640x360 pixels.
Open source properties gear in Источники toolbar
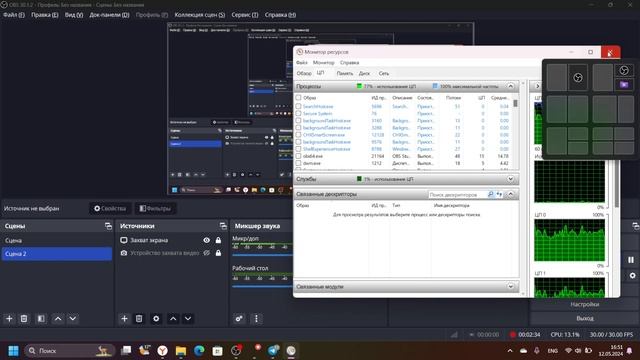click(156, 319)
